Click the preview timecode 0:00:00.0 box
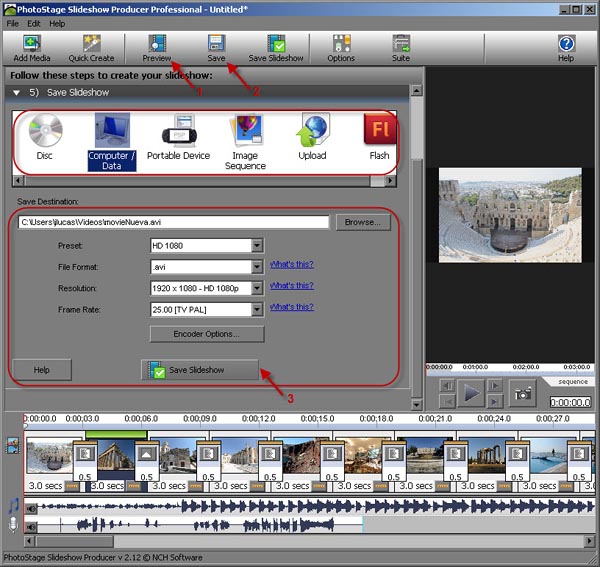This screenshot has height=567, width=600. click(x=570, y=402)
